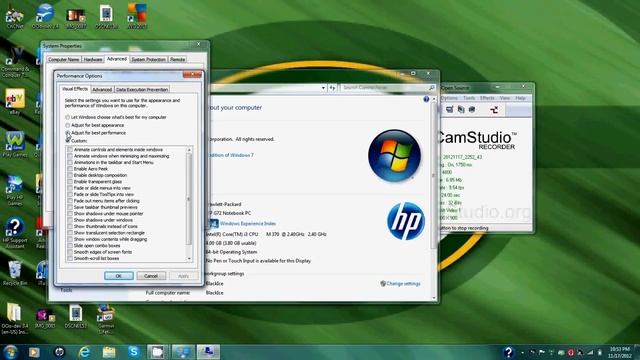Image resolution: width=640 pixels, height=360 pixels.
Task: Click the help icon in System window
Action: coord(426,99)
